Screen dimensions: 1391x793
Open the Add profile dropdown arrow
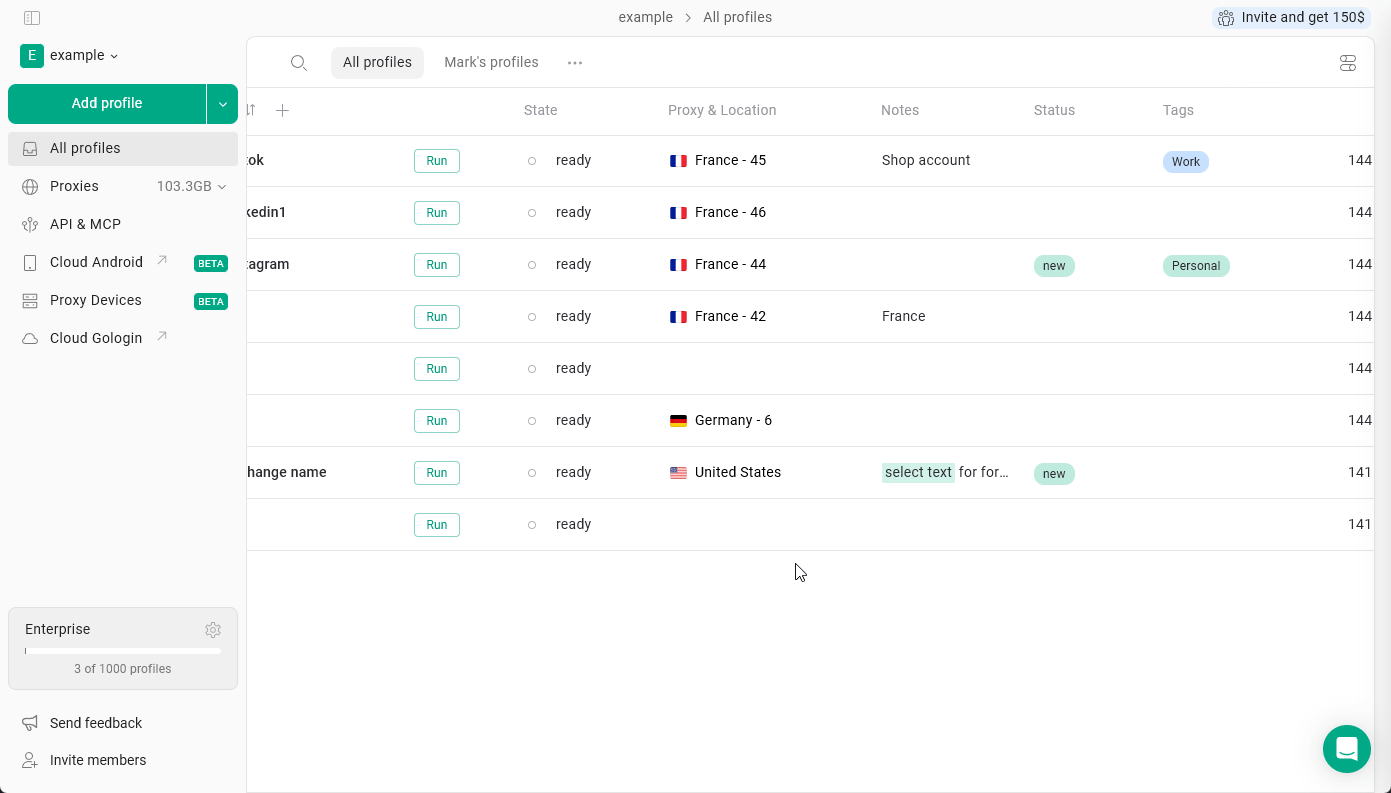pos(222,103)
